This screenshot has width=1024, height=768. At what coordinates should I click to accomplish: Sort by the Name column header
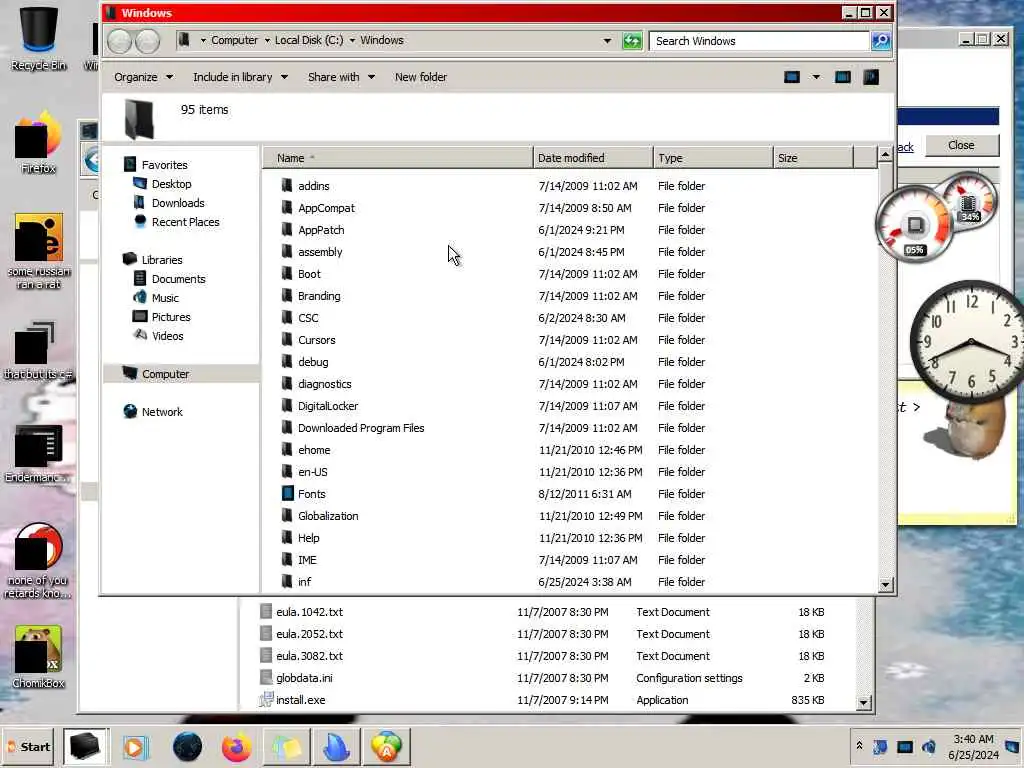pyautogui.click(x=397, y=158)
